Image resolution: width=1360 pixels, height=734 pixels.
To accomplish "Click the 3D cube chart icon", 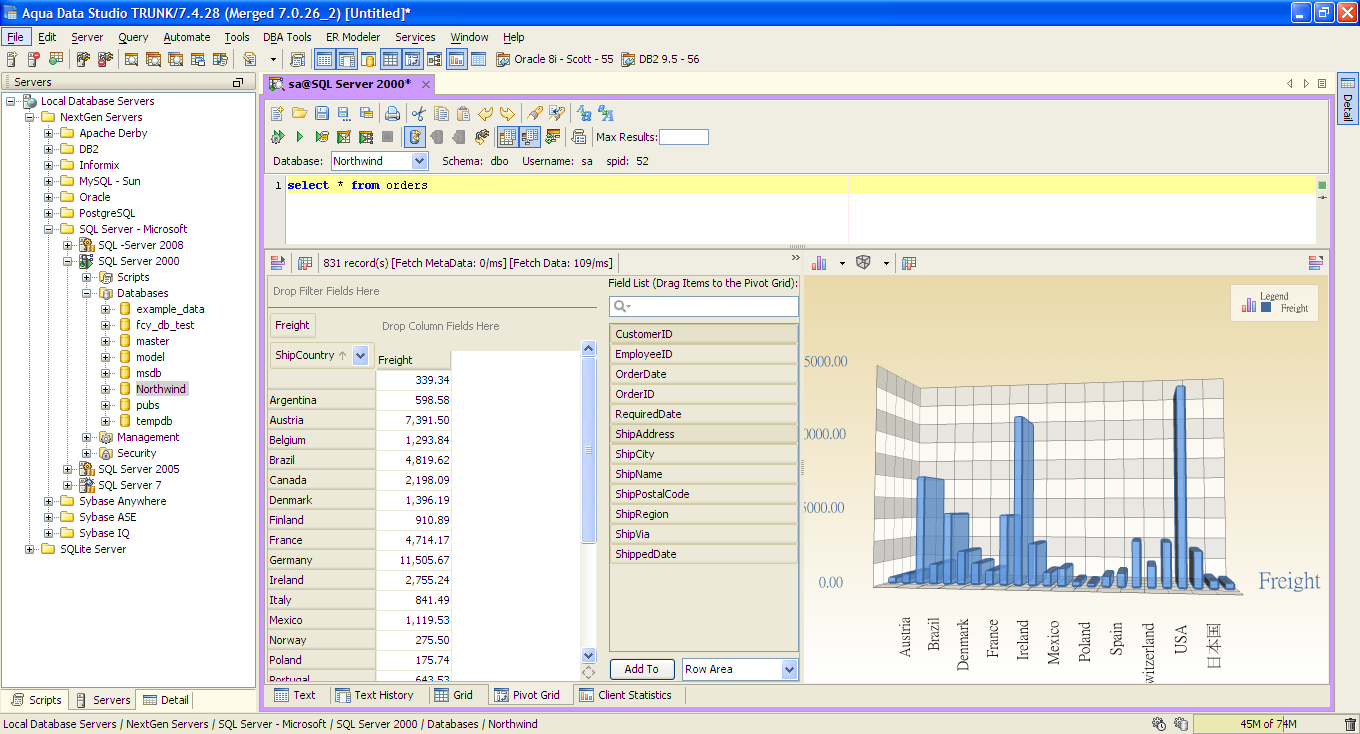I will (863, 263).
